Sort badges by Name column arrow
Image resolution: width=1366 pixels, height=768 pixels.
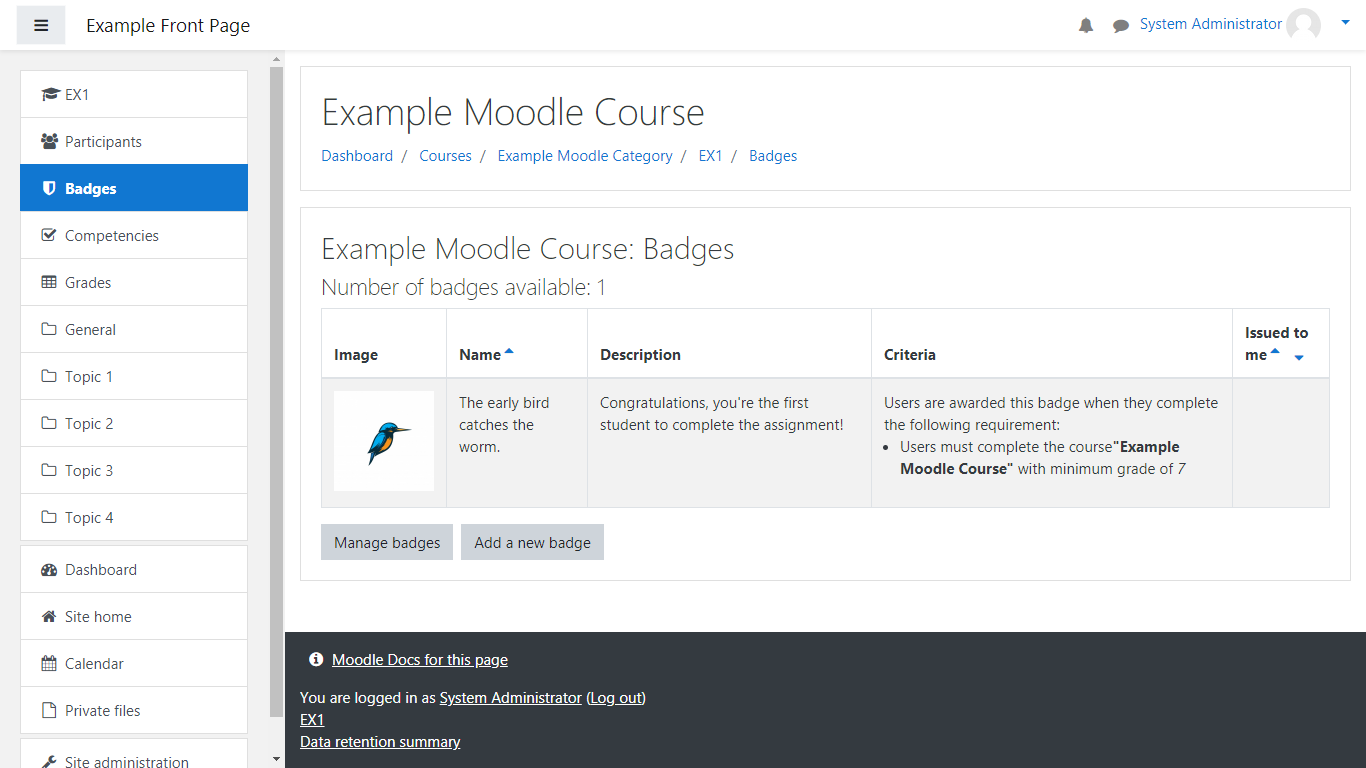(509, 352)
